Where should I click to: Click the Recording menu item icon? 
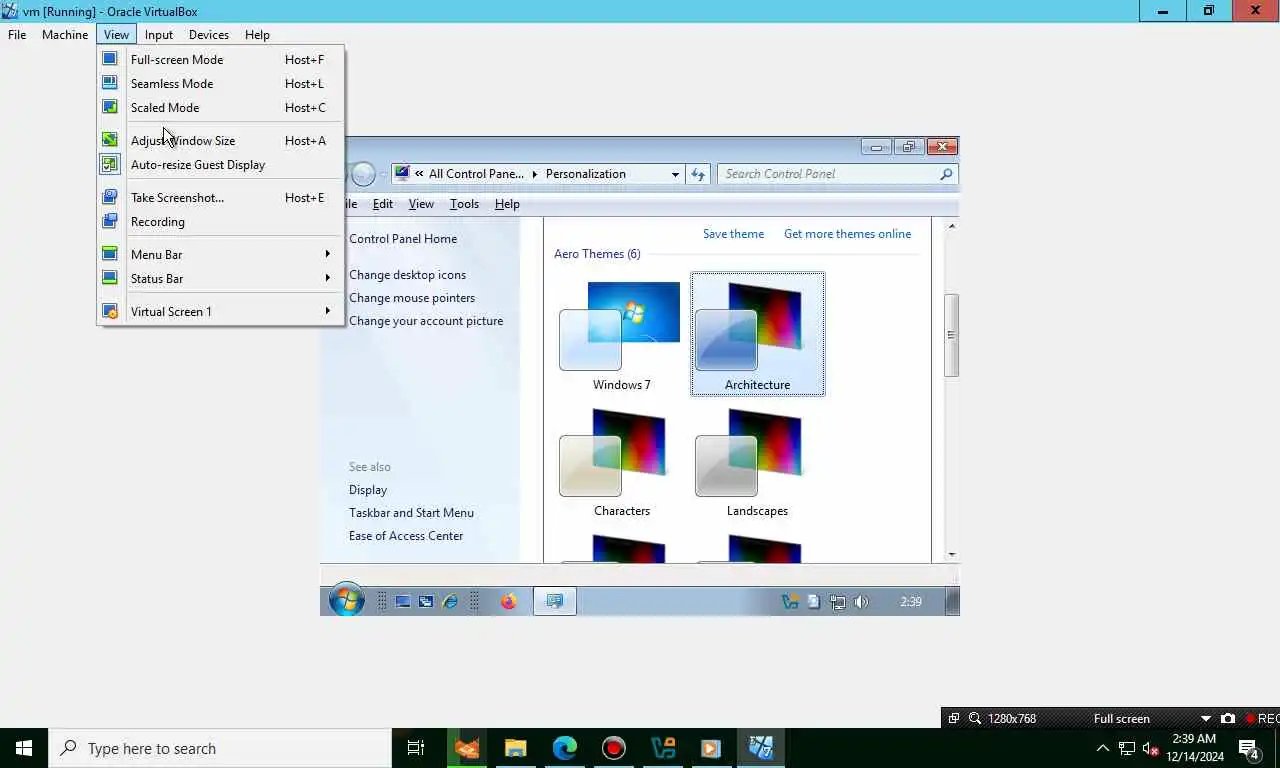pyautogui.click(x=110, y=221)
